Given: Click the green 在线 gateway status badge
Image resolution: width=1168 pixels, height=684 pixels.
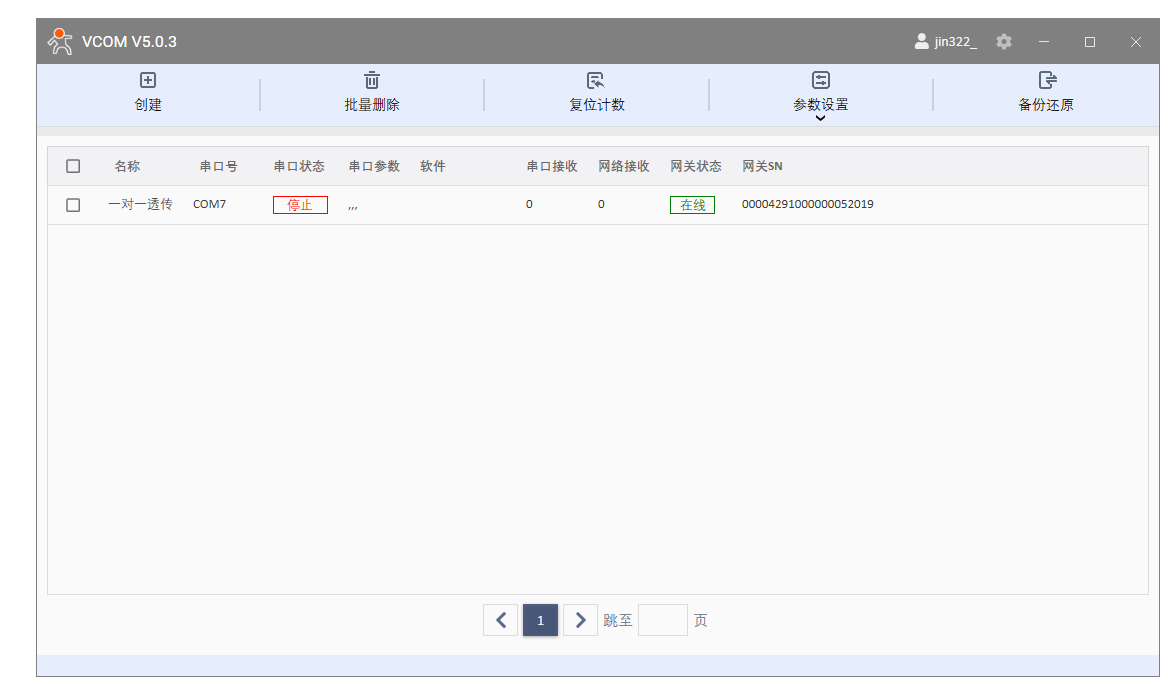Looking at the screenshot, I should click(692, 205).
